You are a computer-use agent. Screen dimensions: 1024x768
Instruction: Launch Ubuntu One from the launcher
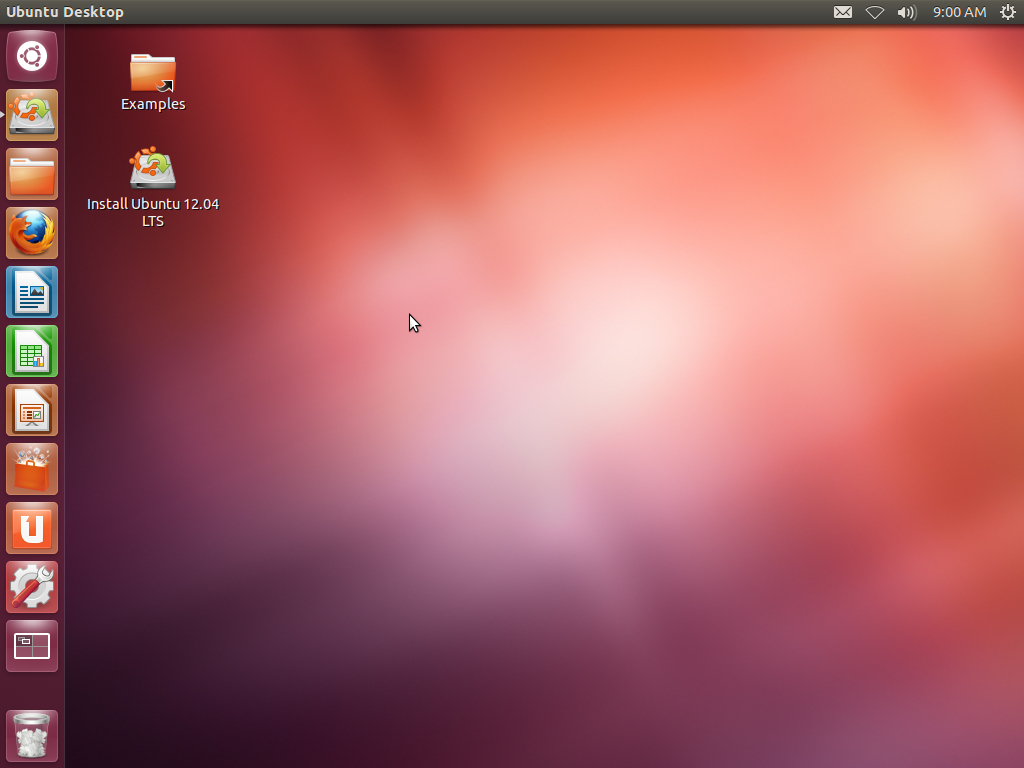tap(32, 528)
